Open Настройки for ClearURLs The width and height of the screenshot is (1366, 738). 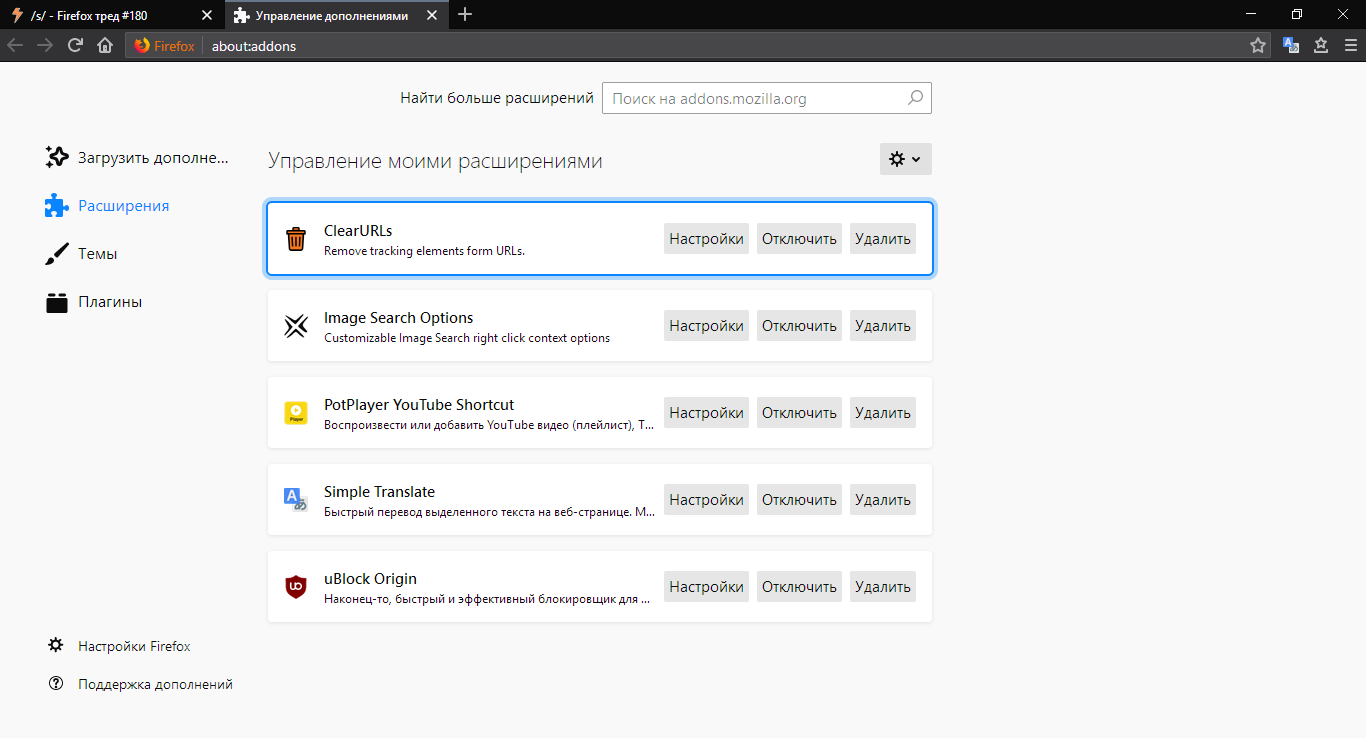click(706, 239)
